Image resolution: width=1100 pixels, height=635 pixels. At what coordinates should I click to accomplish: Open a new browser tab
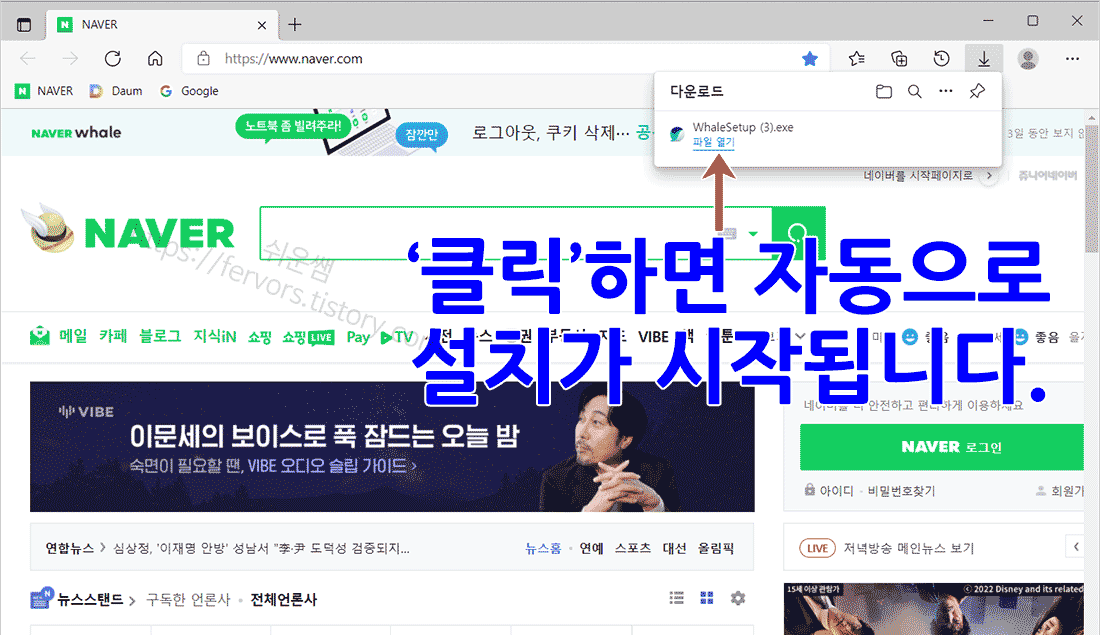295,25
